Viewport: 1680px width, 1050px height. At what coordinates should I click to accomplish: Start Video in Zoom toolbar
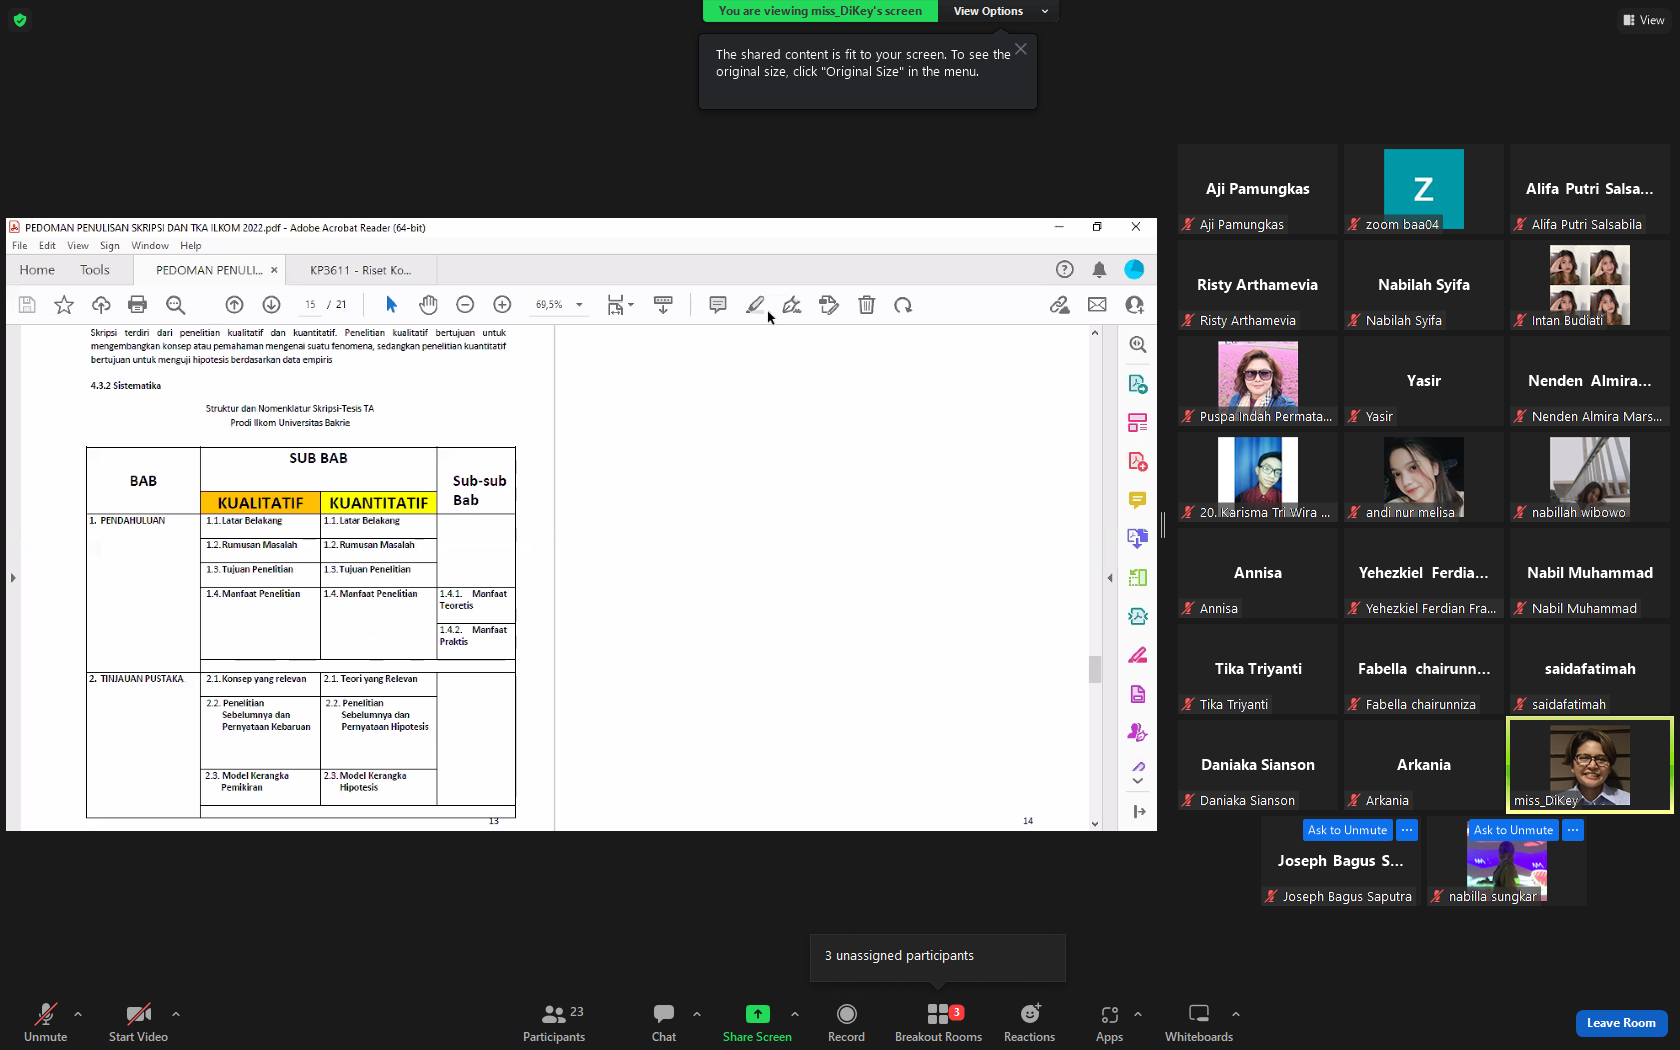(138, 1022)
